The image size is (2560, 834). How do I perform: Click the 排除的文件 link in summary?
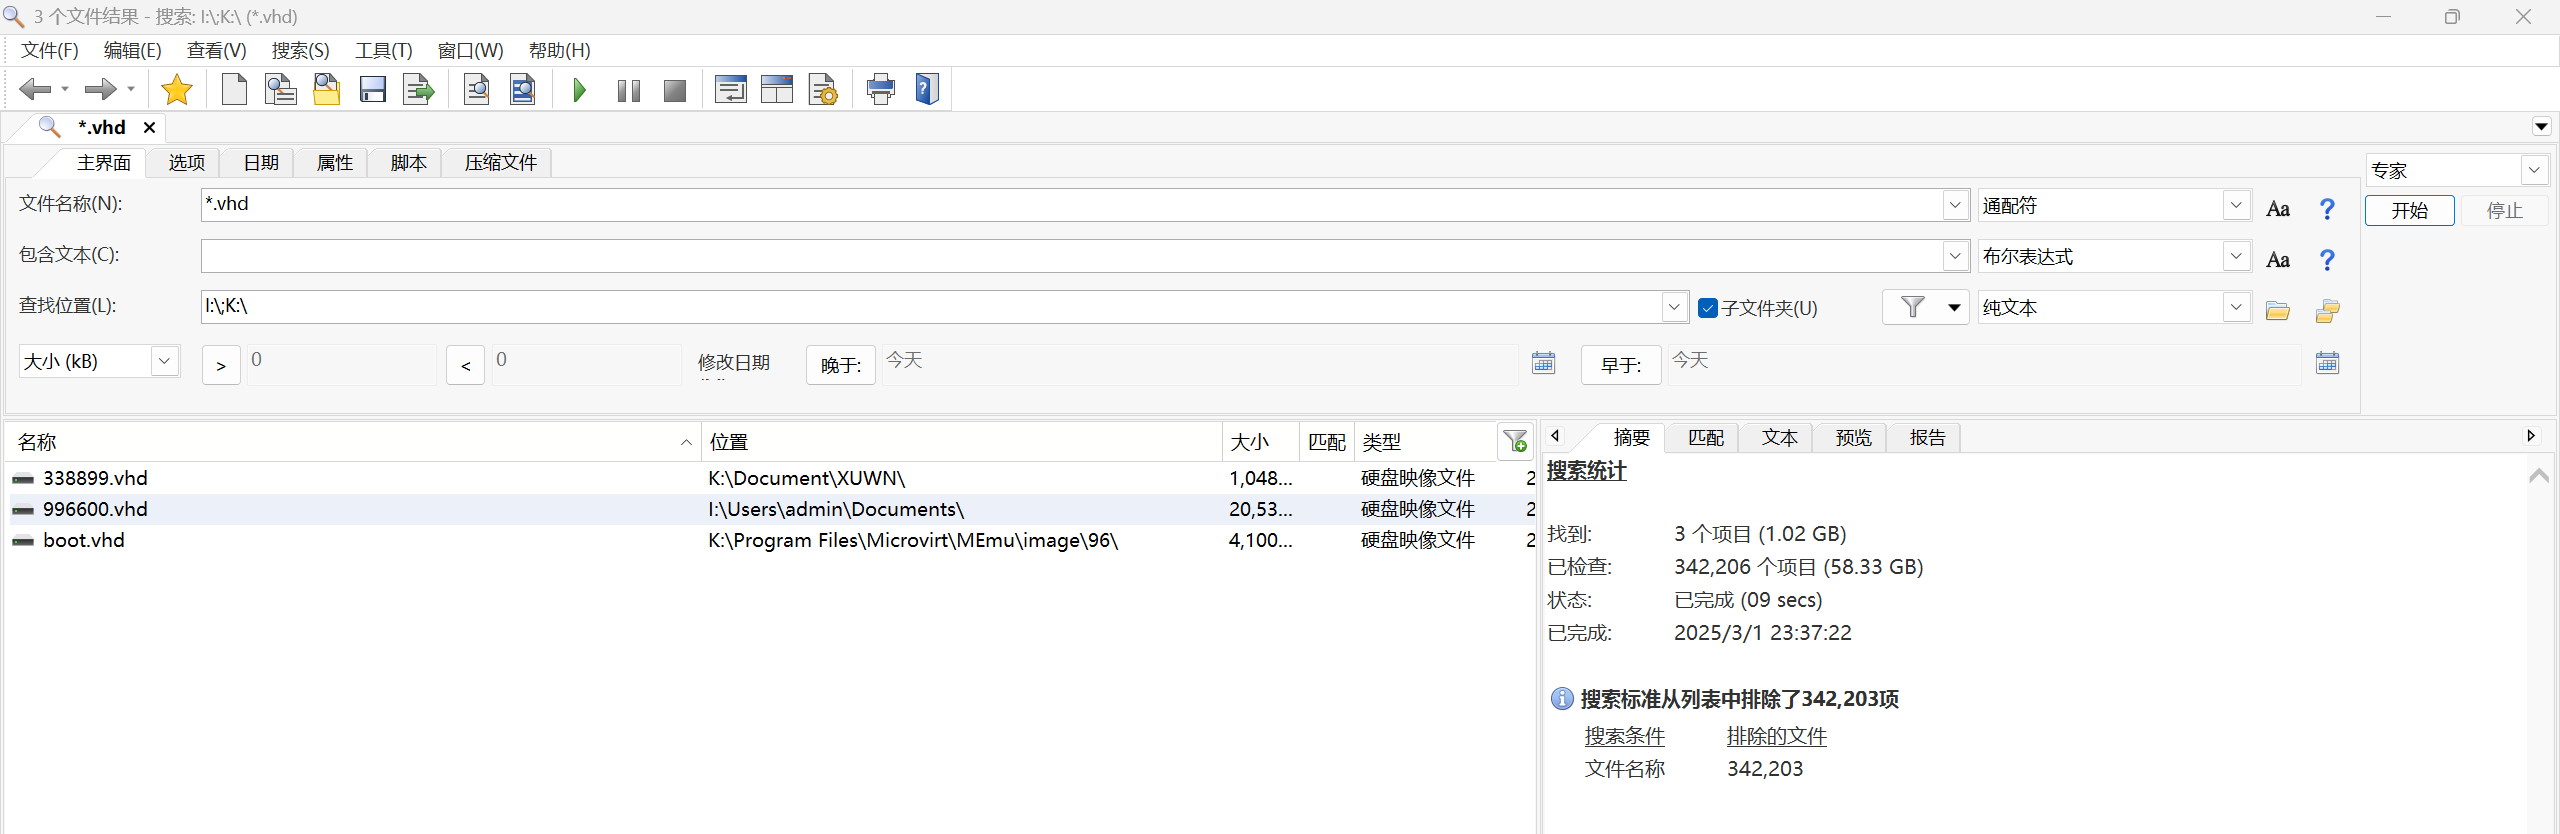tap(1776, 736)
